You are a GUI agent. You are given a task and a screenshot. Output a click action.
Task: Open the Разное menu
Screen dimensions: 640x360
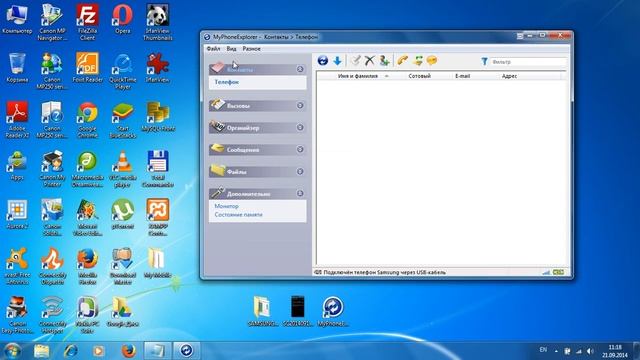(x=251, y=49)
